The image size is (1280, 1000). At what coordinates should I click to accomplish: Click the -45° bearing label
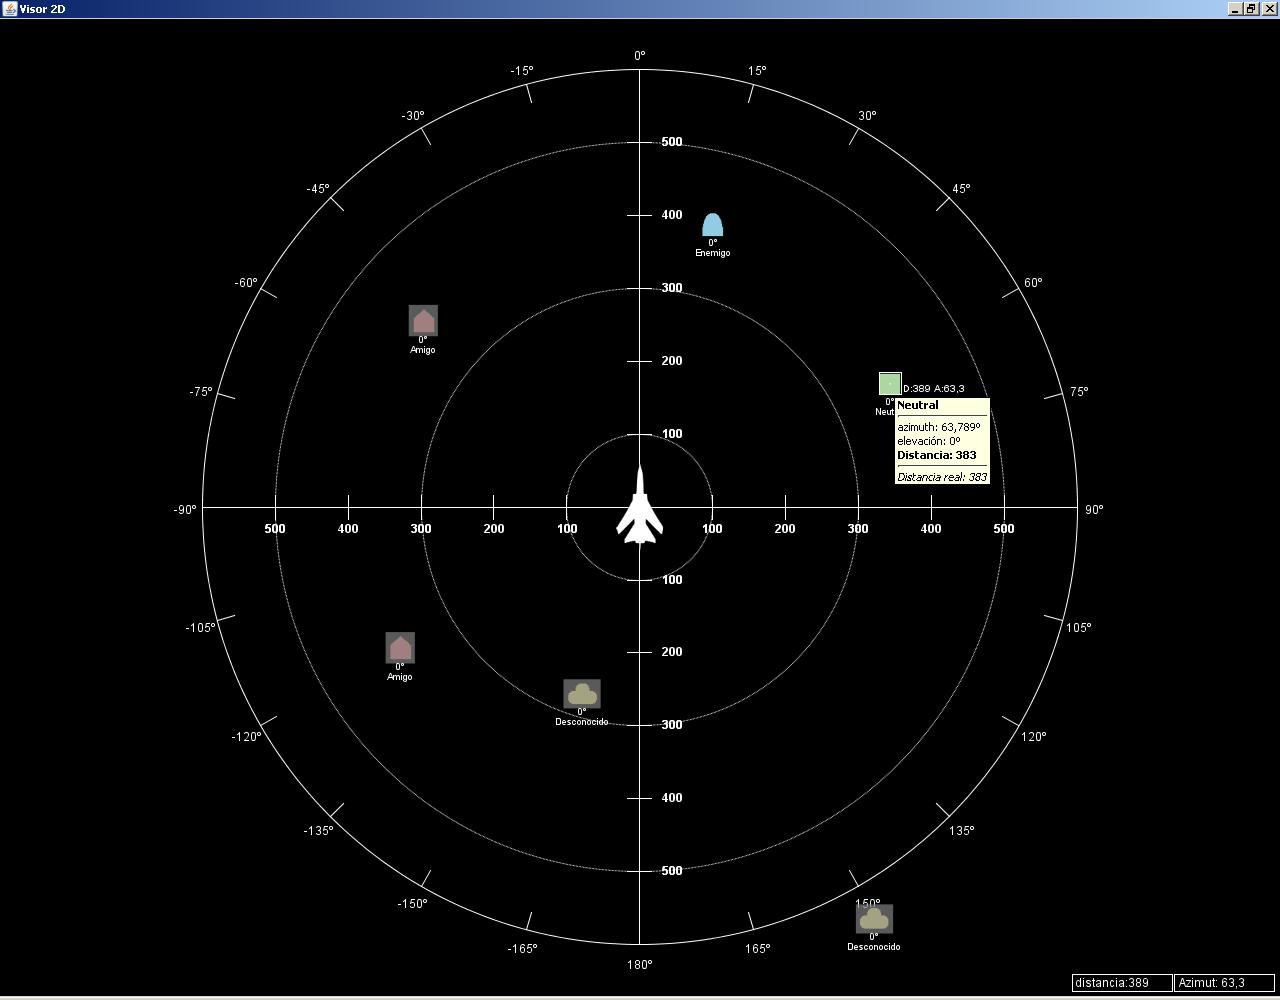[x=318, y=189]
